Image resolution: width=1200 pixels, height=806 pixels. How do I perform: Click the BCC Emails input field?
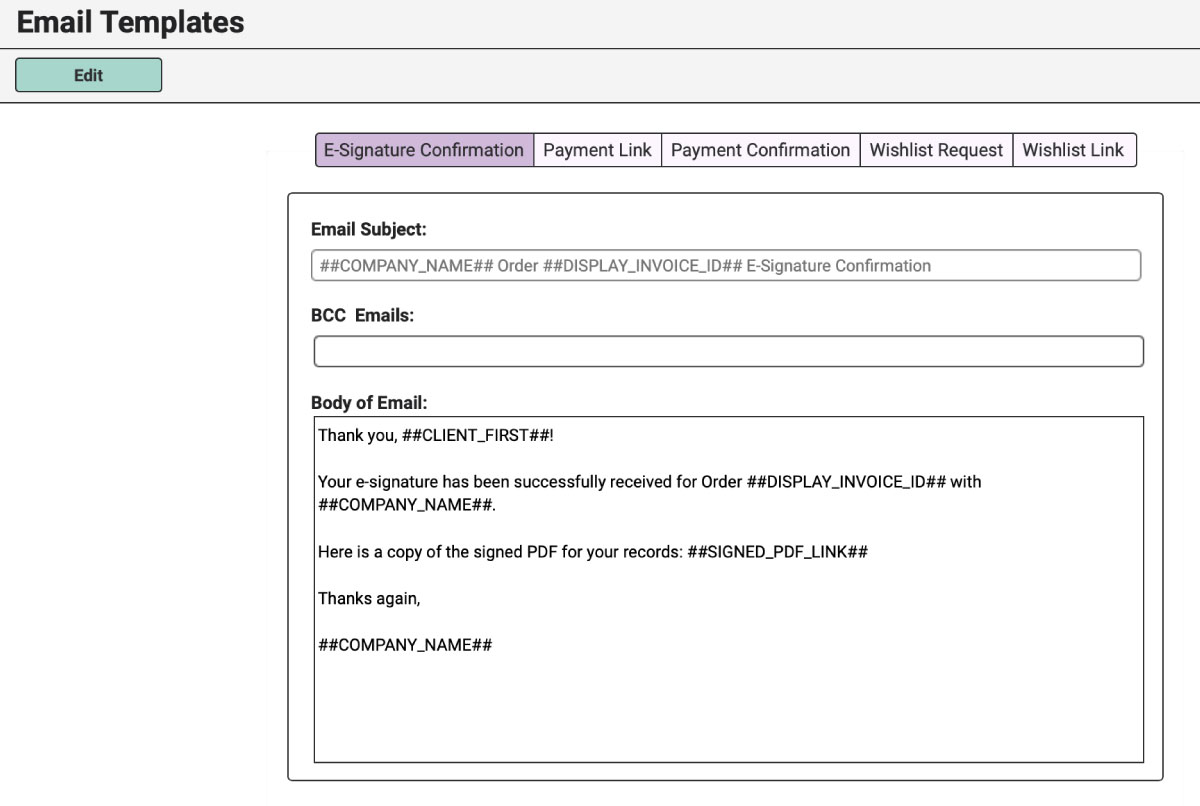[x=728, y=351]
